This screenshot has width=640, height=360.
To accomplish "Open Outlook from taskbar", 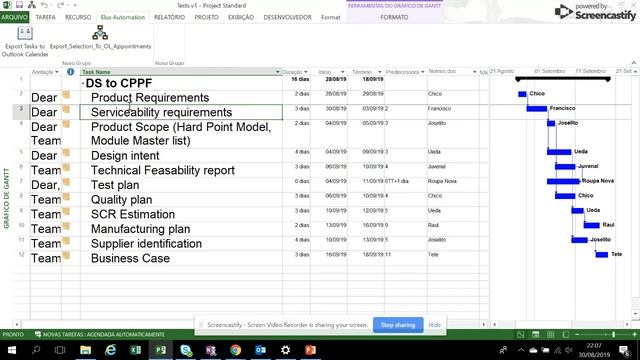I will [x=260, y=350].
